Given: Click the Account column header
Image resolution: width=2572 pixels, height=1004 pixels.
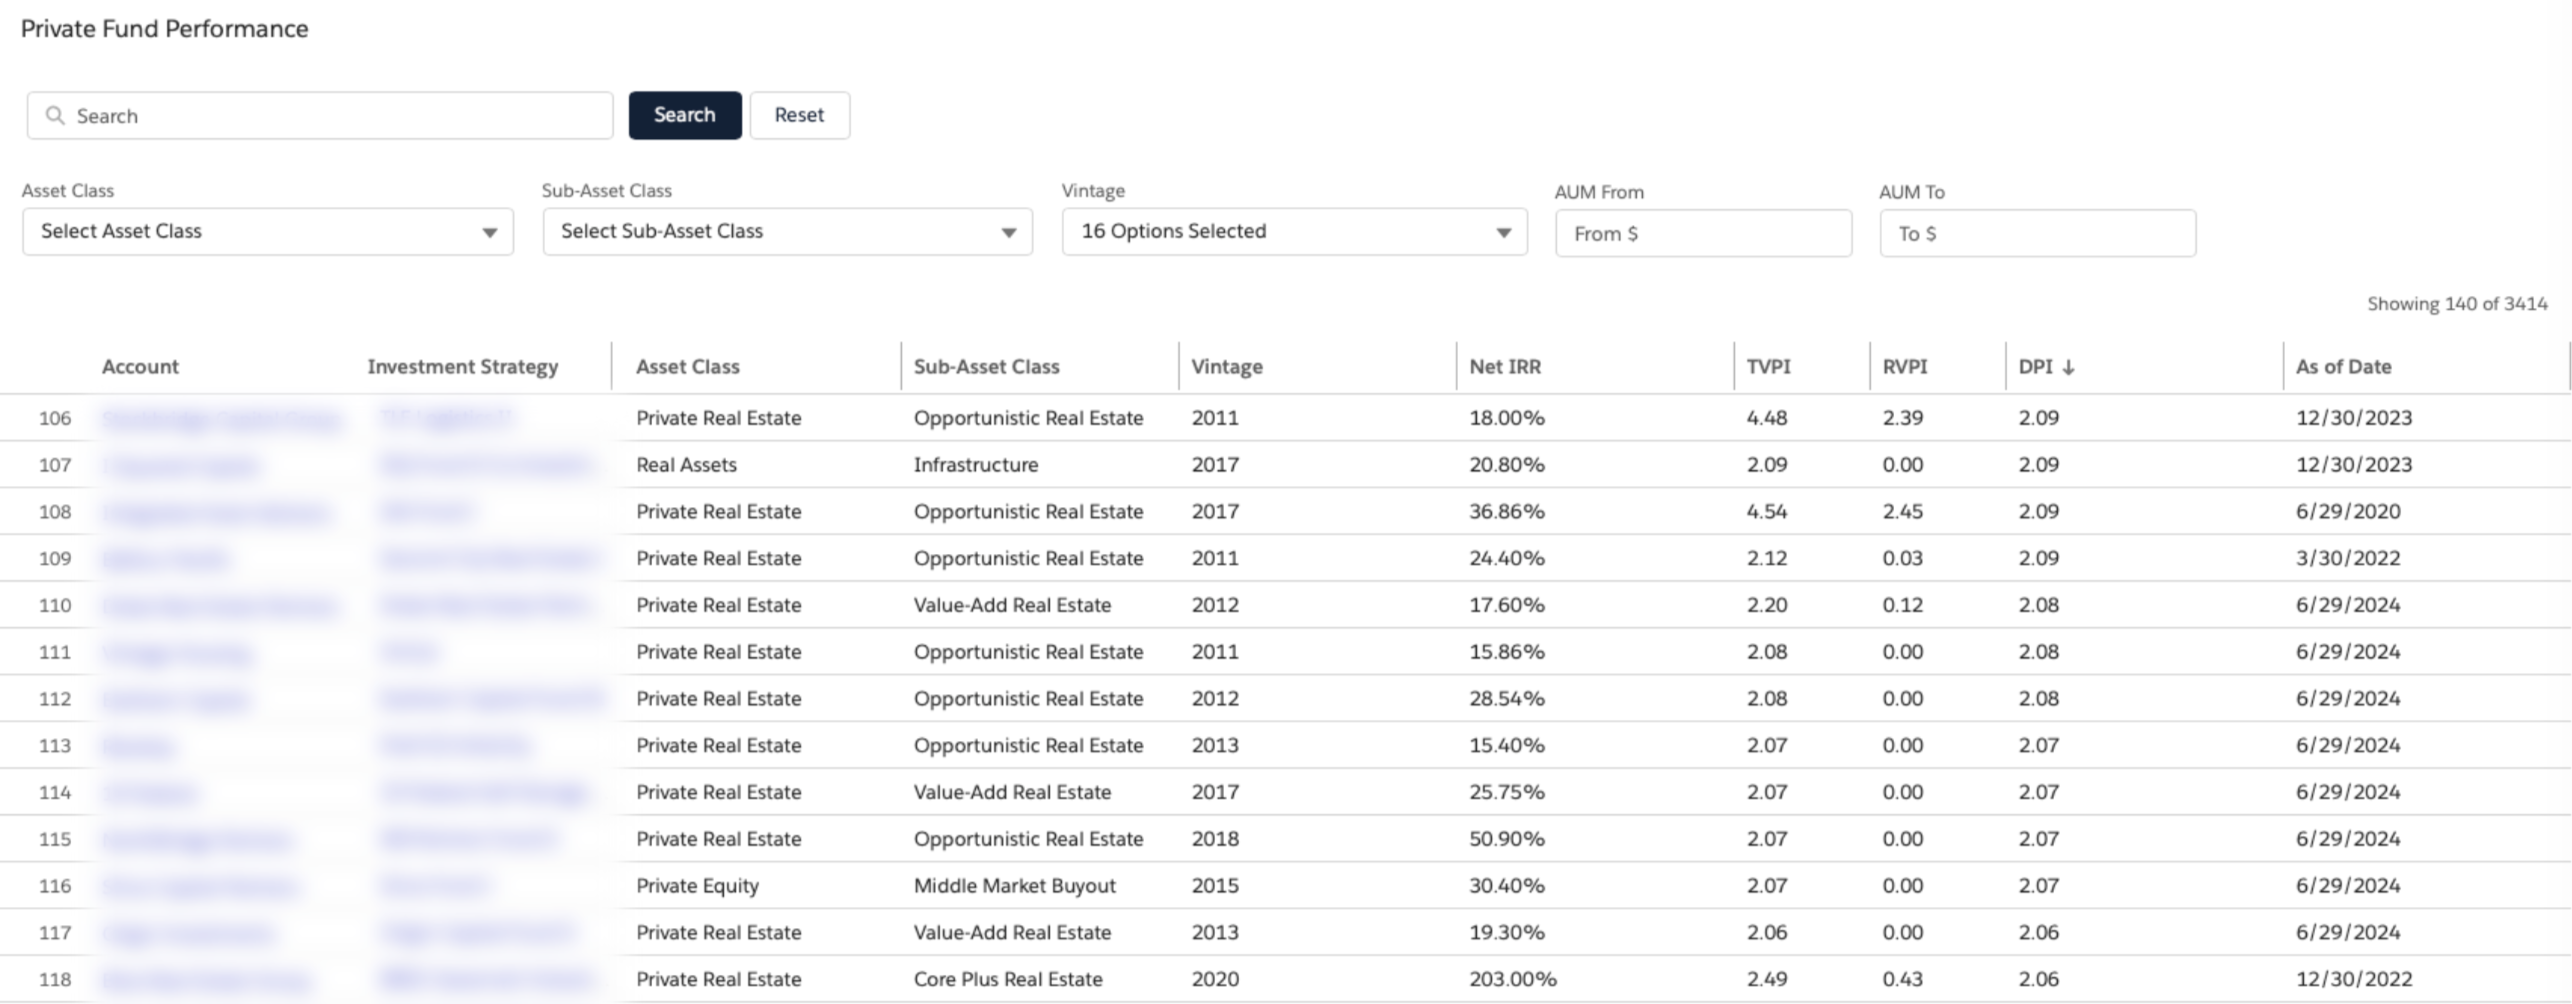Looking at the screenshot, I should tap(140, 367).
